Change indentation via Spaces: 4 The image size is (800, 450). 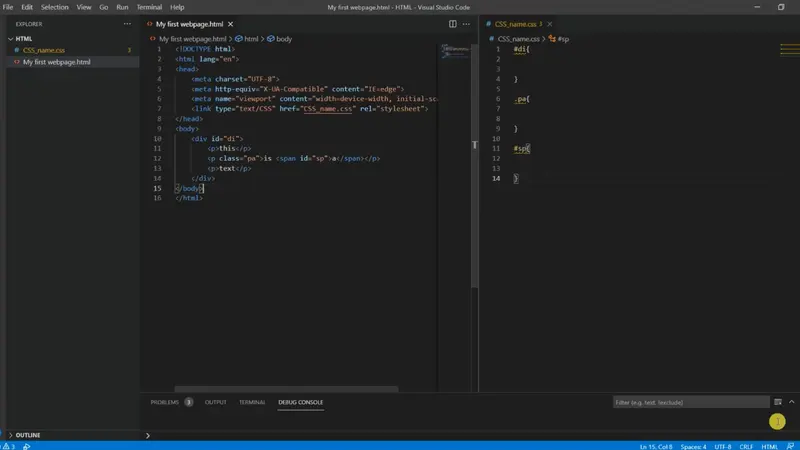tap(693, 446)
